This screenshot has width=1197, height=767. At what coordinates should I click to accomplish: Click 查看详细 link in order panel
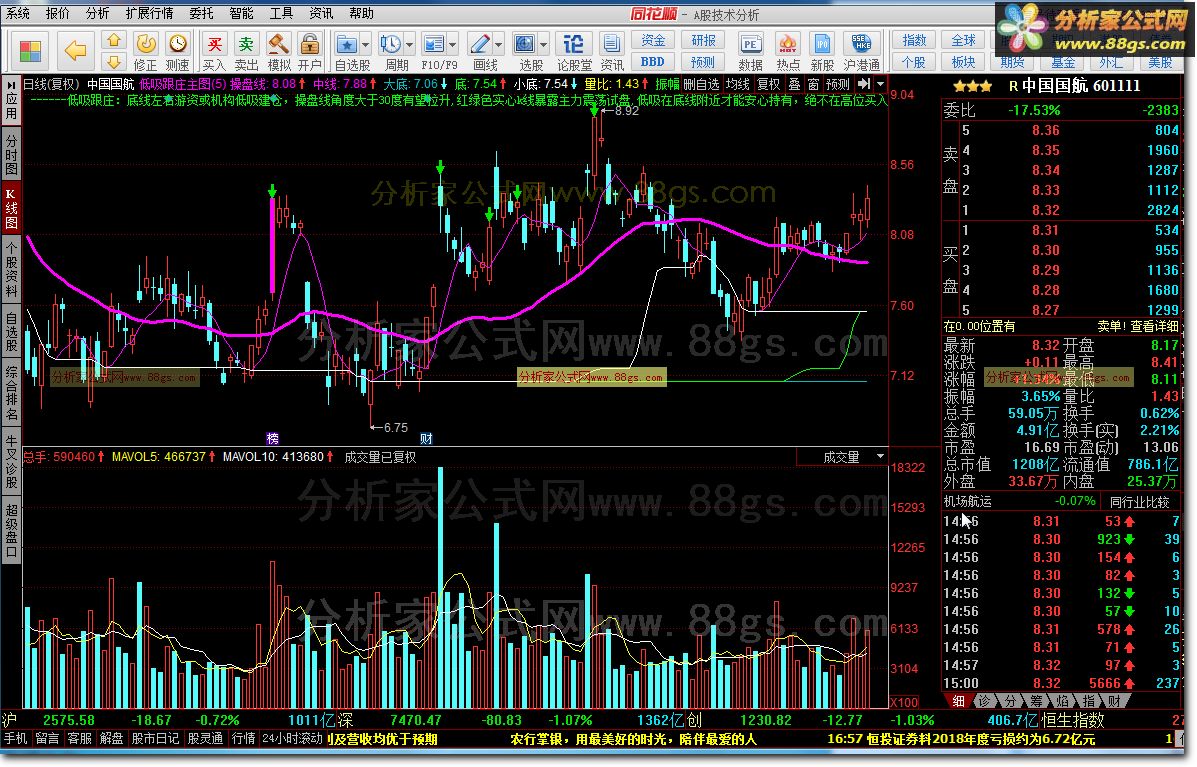[1154, 326]
